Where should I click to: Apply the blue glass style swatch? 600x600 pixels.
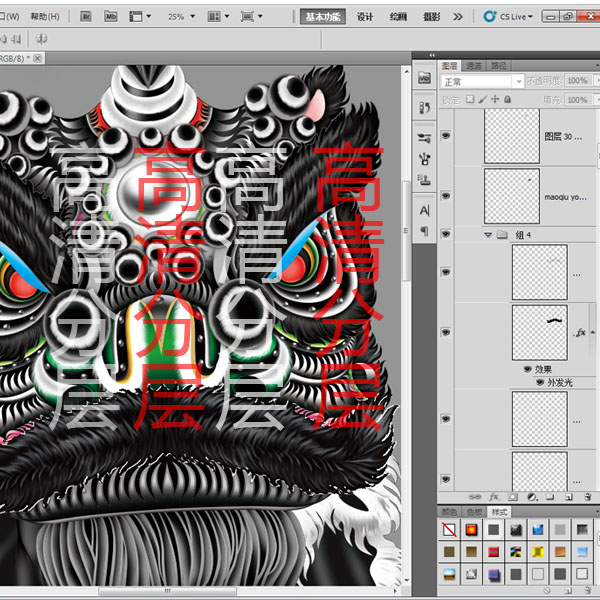[x=538, y=530]
